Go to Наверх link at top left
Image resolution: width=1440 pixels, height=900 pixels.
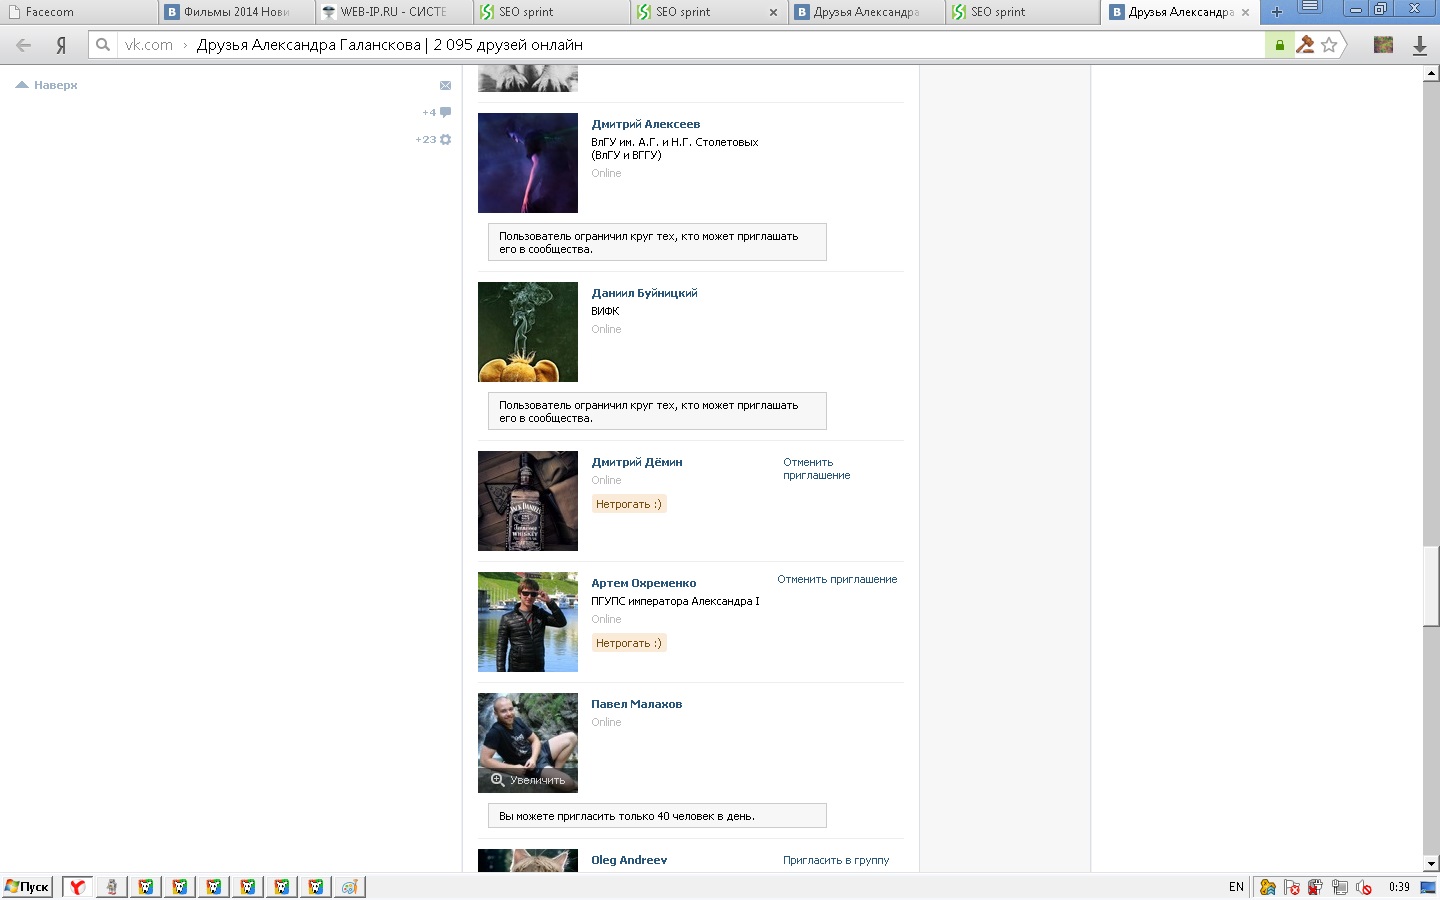pyautogui.click(x=47, y=85)
